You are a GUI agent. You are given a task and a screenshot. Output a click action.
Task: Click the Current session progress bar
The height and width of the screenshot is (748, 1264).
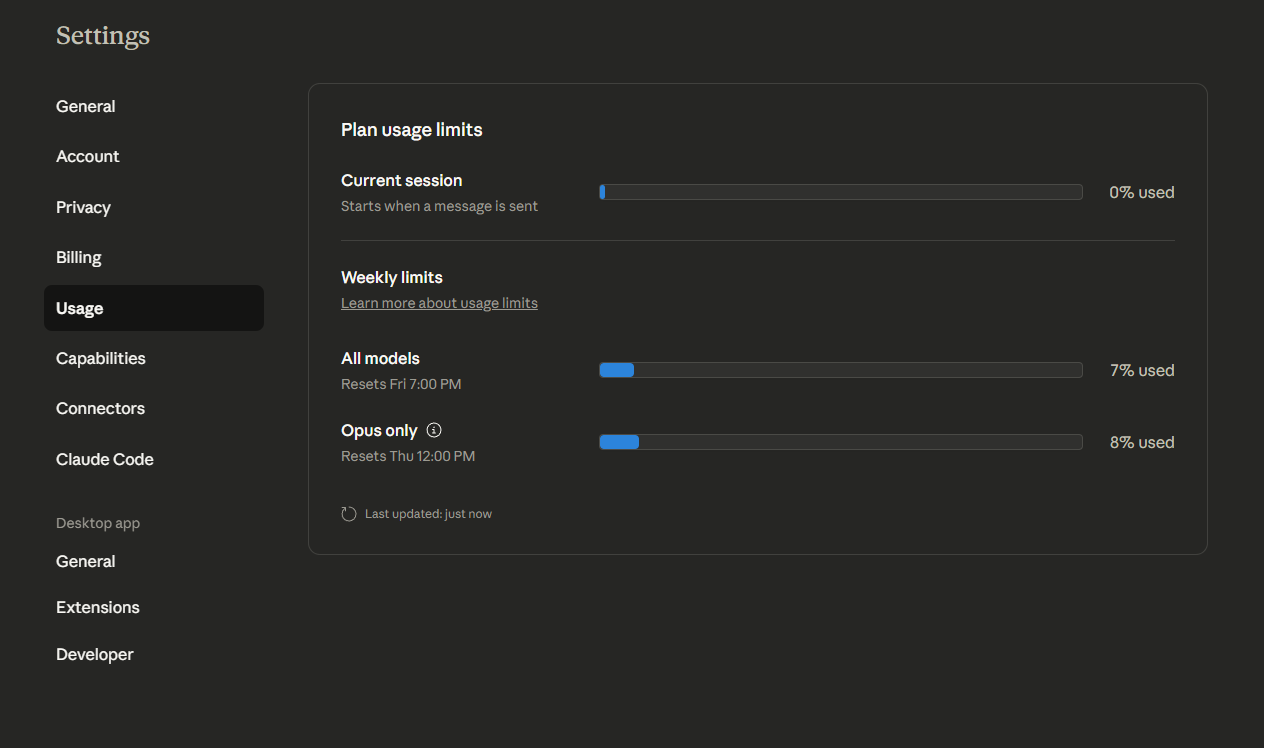pos(840,192)
